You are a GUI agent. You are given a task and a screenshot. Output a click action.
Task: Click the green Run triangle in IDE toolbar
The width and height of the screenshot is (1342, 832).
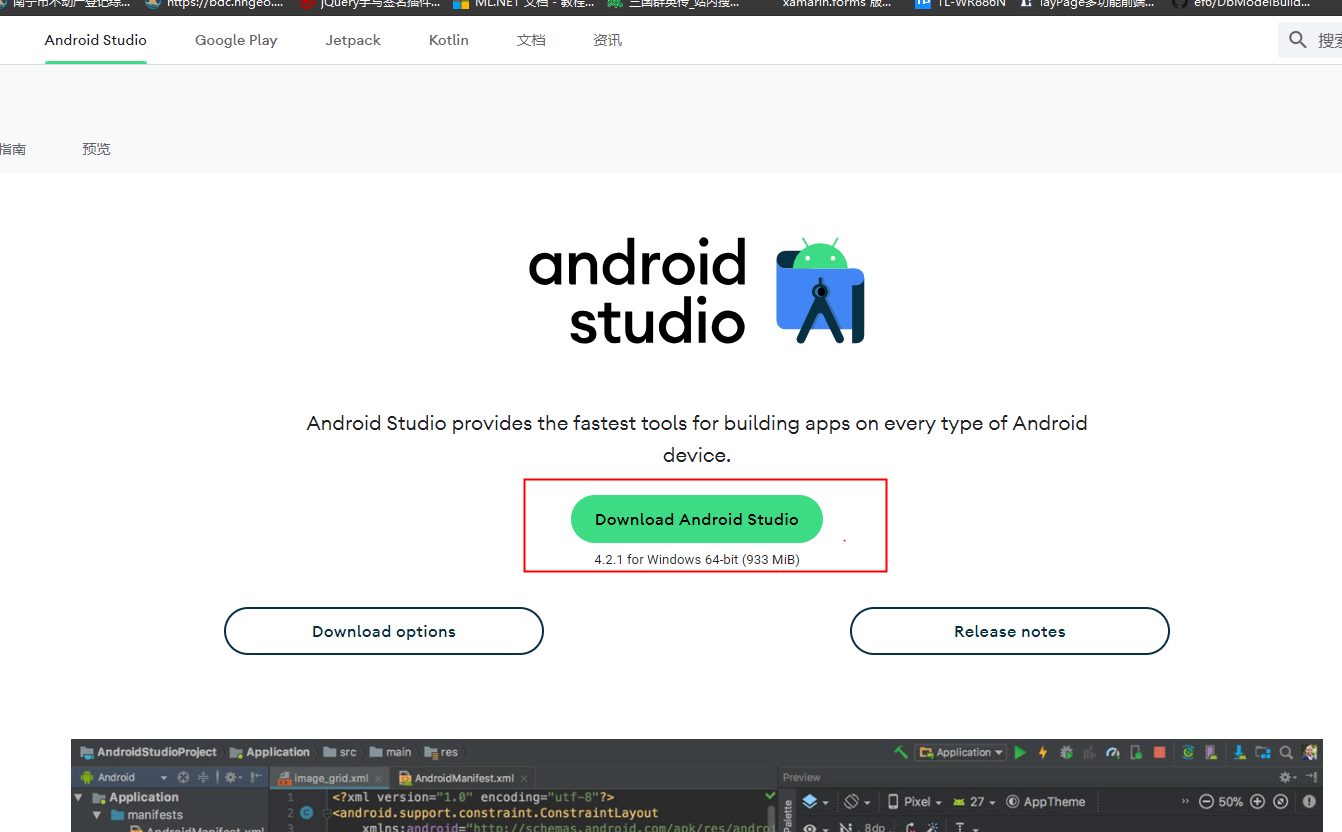point(1020,752)
